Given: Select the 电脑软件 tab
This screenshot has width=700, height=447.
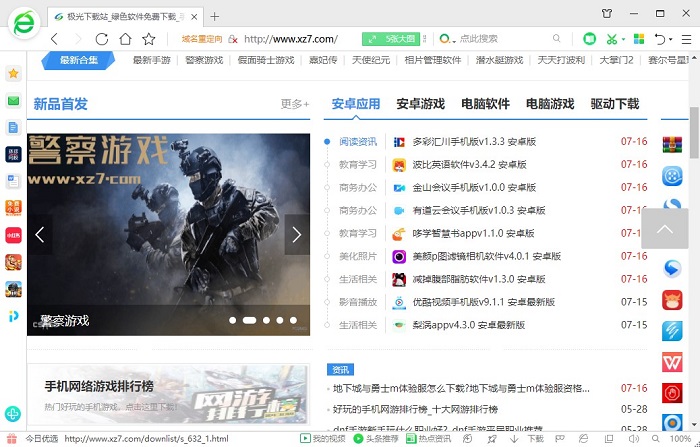Looking at the screenshot, I should click(485, 104).
